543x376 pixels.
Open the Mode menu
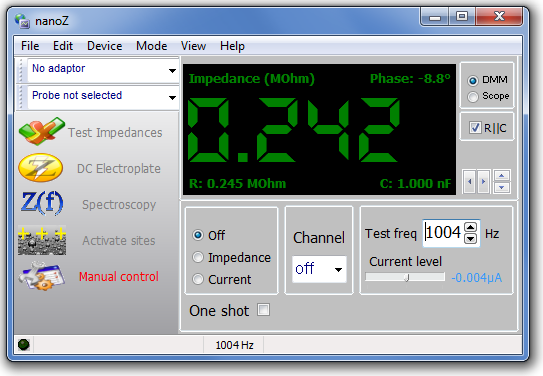click(x=151, y=46)
